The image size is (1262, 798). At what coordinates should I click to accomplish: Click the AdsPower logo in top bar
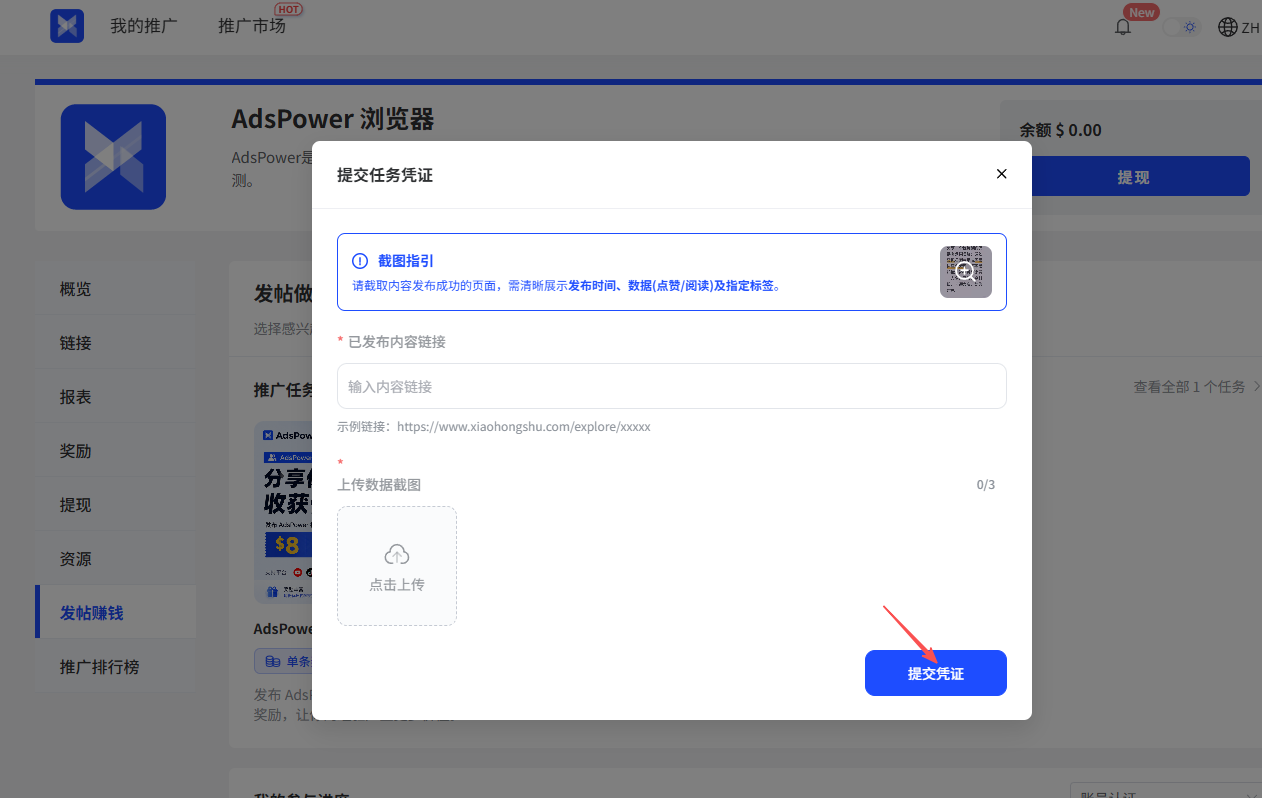pos(67,26)
